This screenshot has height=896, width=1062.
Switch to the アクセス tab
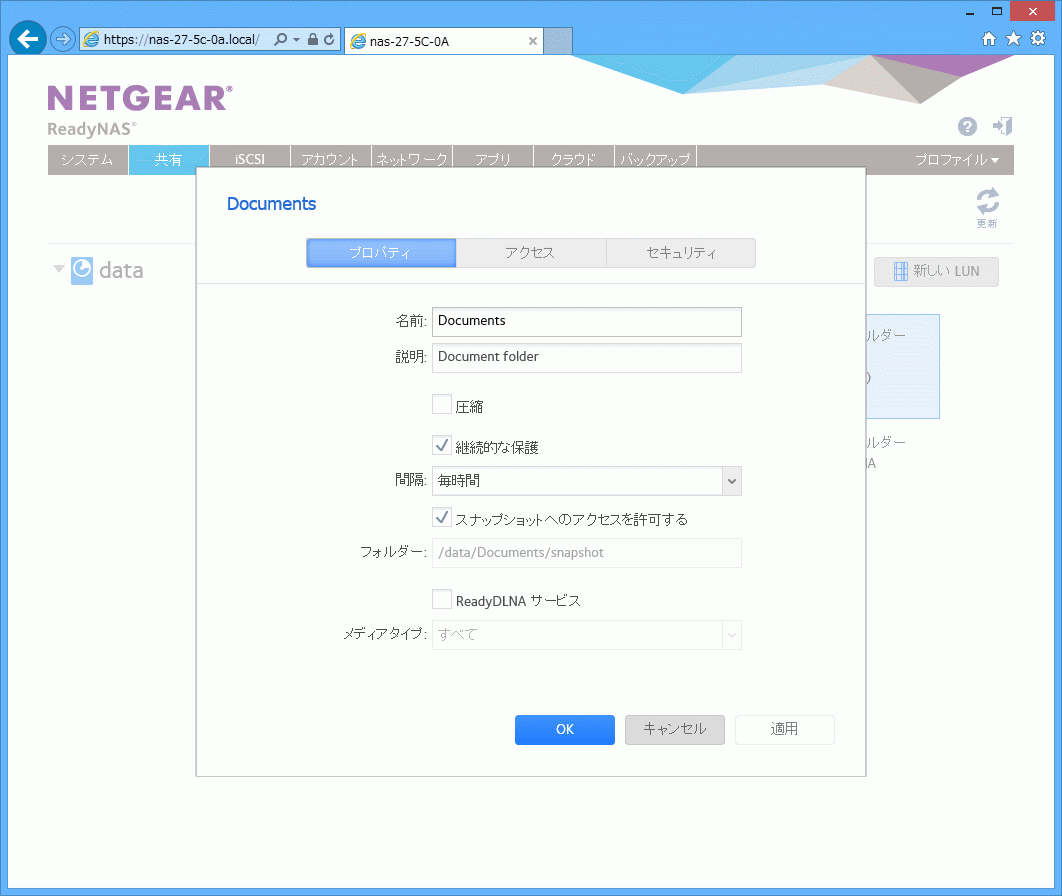pos(530,253)
